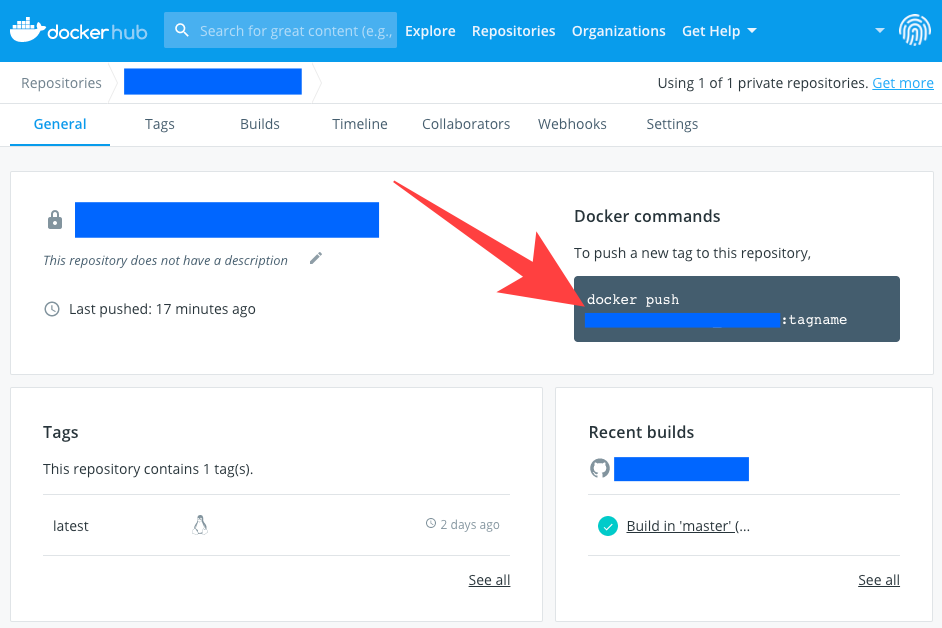This screenshot has height=628, width=942.
Task: Click the redacted GitHub repository link
Action: point(681,469)
